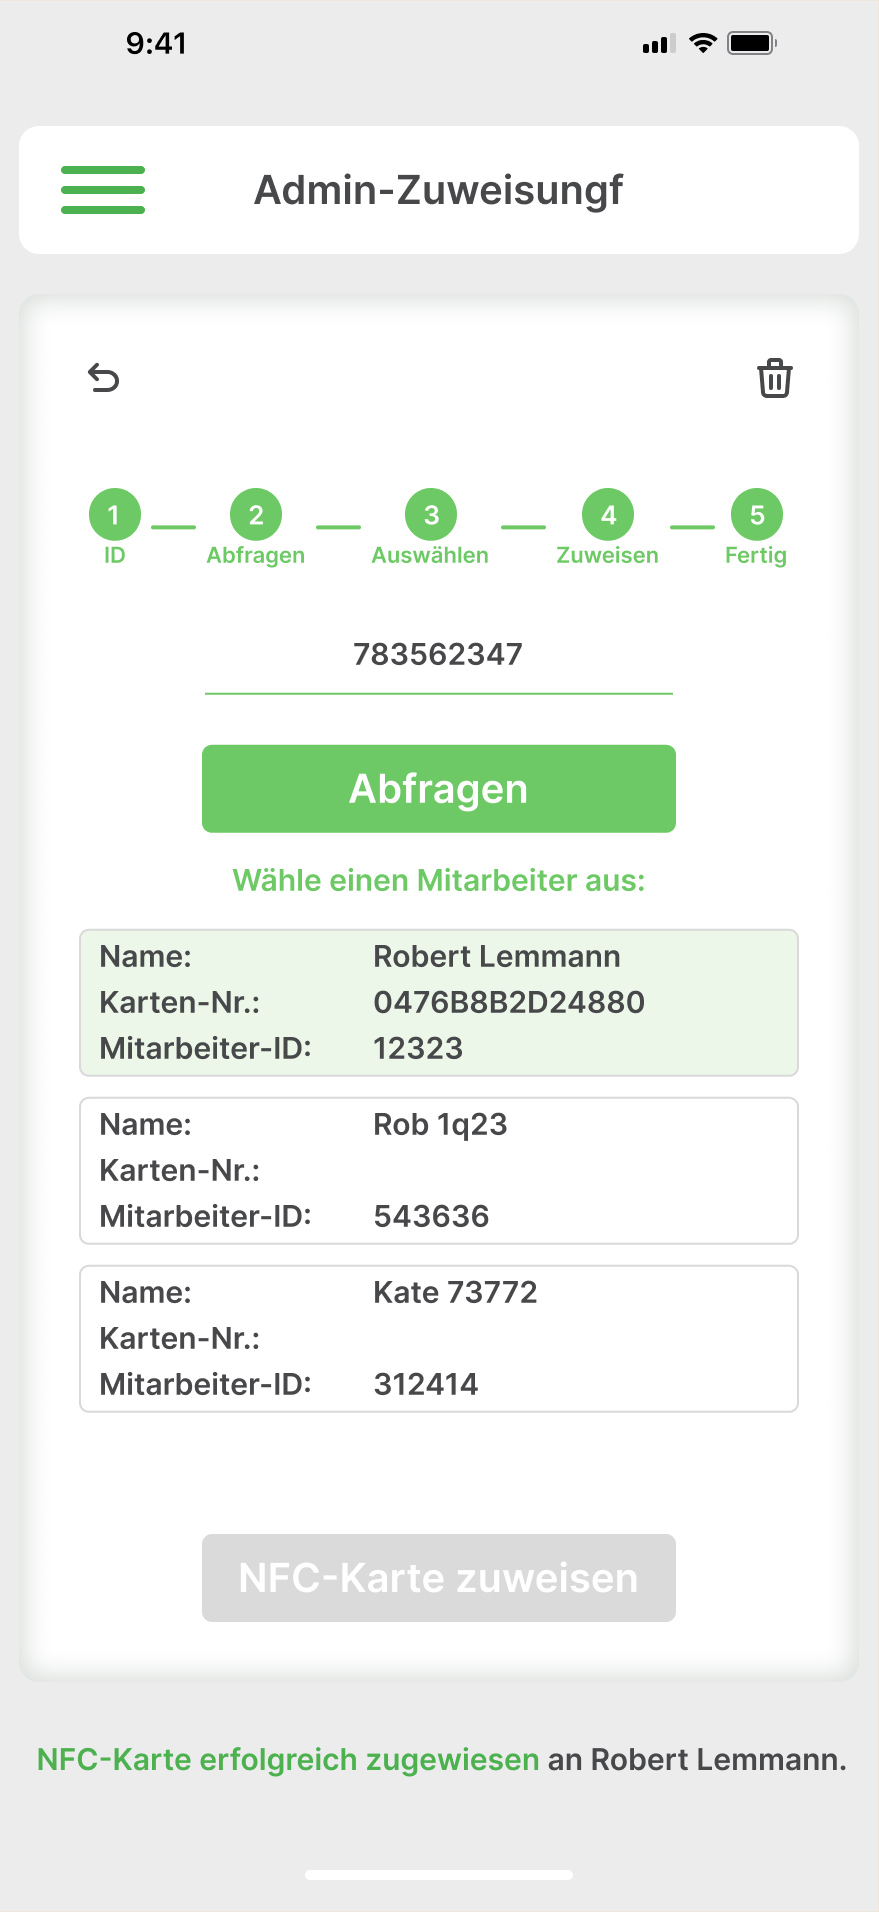Tap the Admin-Zuweisungf header title
Image resolution: width=879 pixels, height=1912 pixels.
coord(438,190)
